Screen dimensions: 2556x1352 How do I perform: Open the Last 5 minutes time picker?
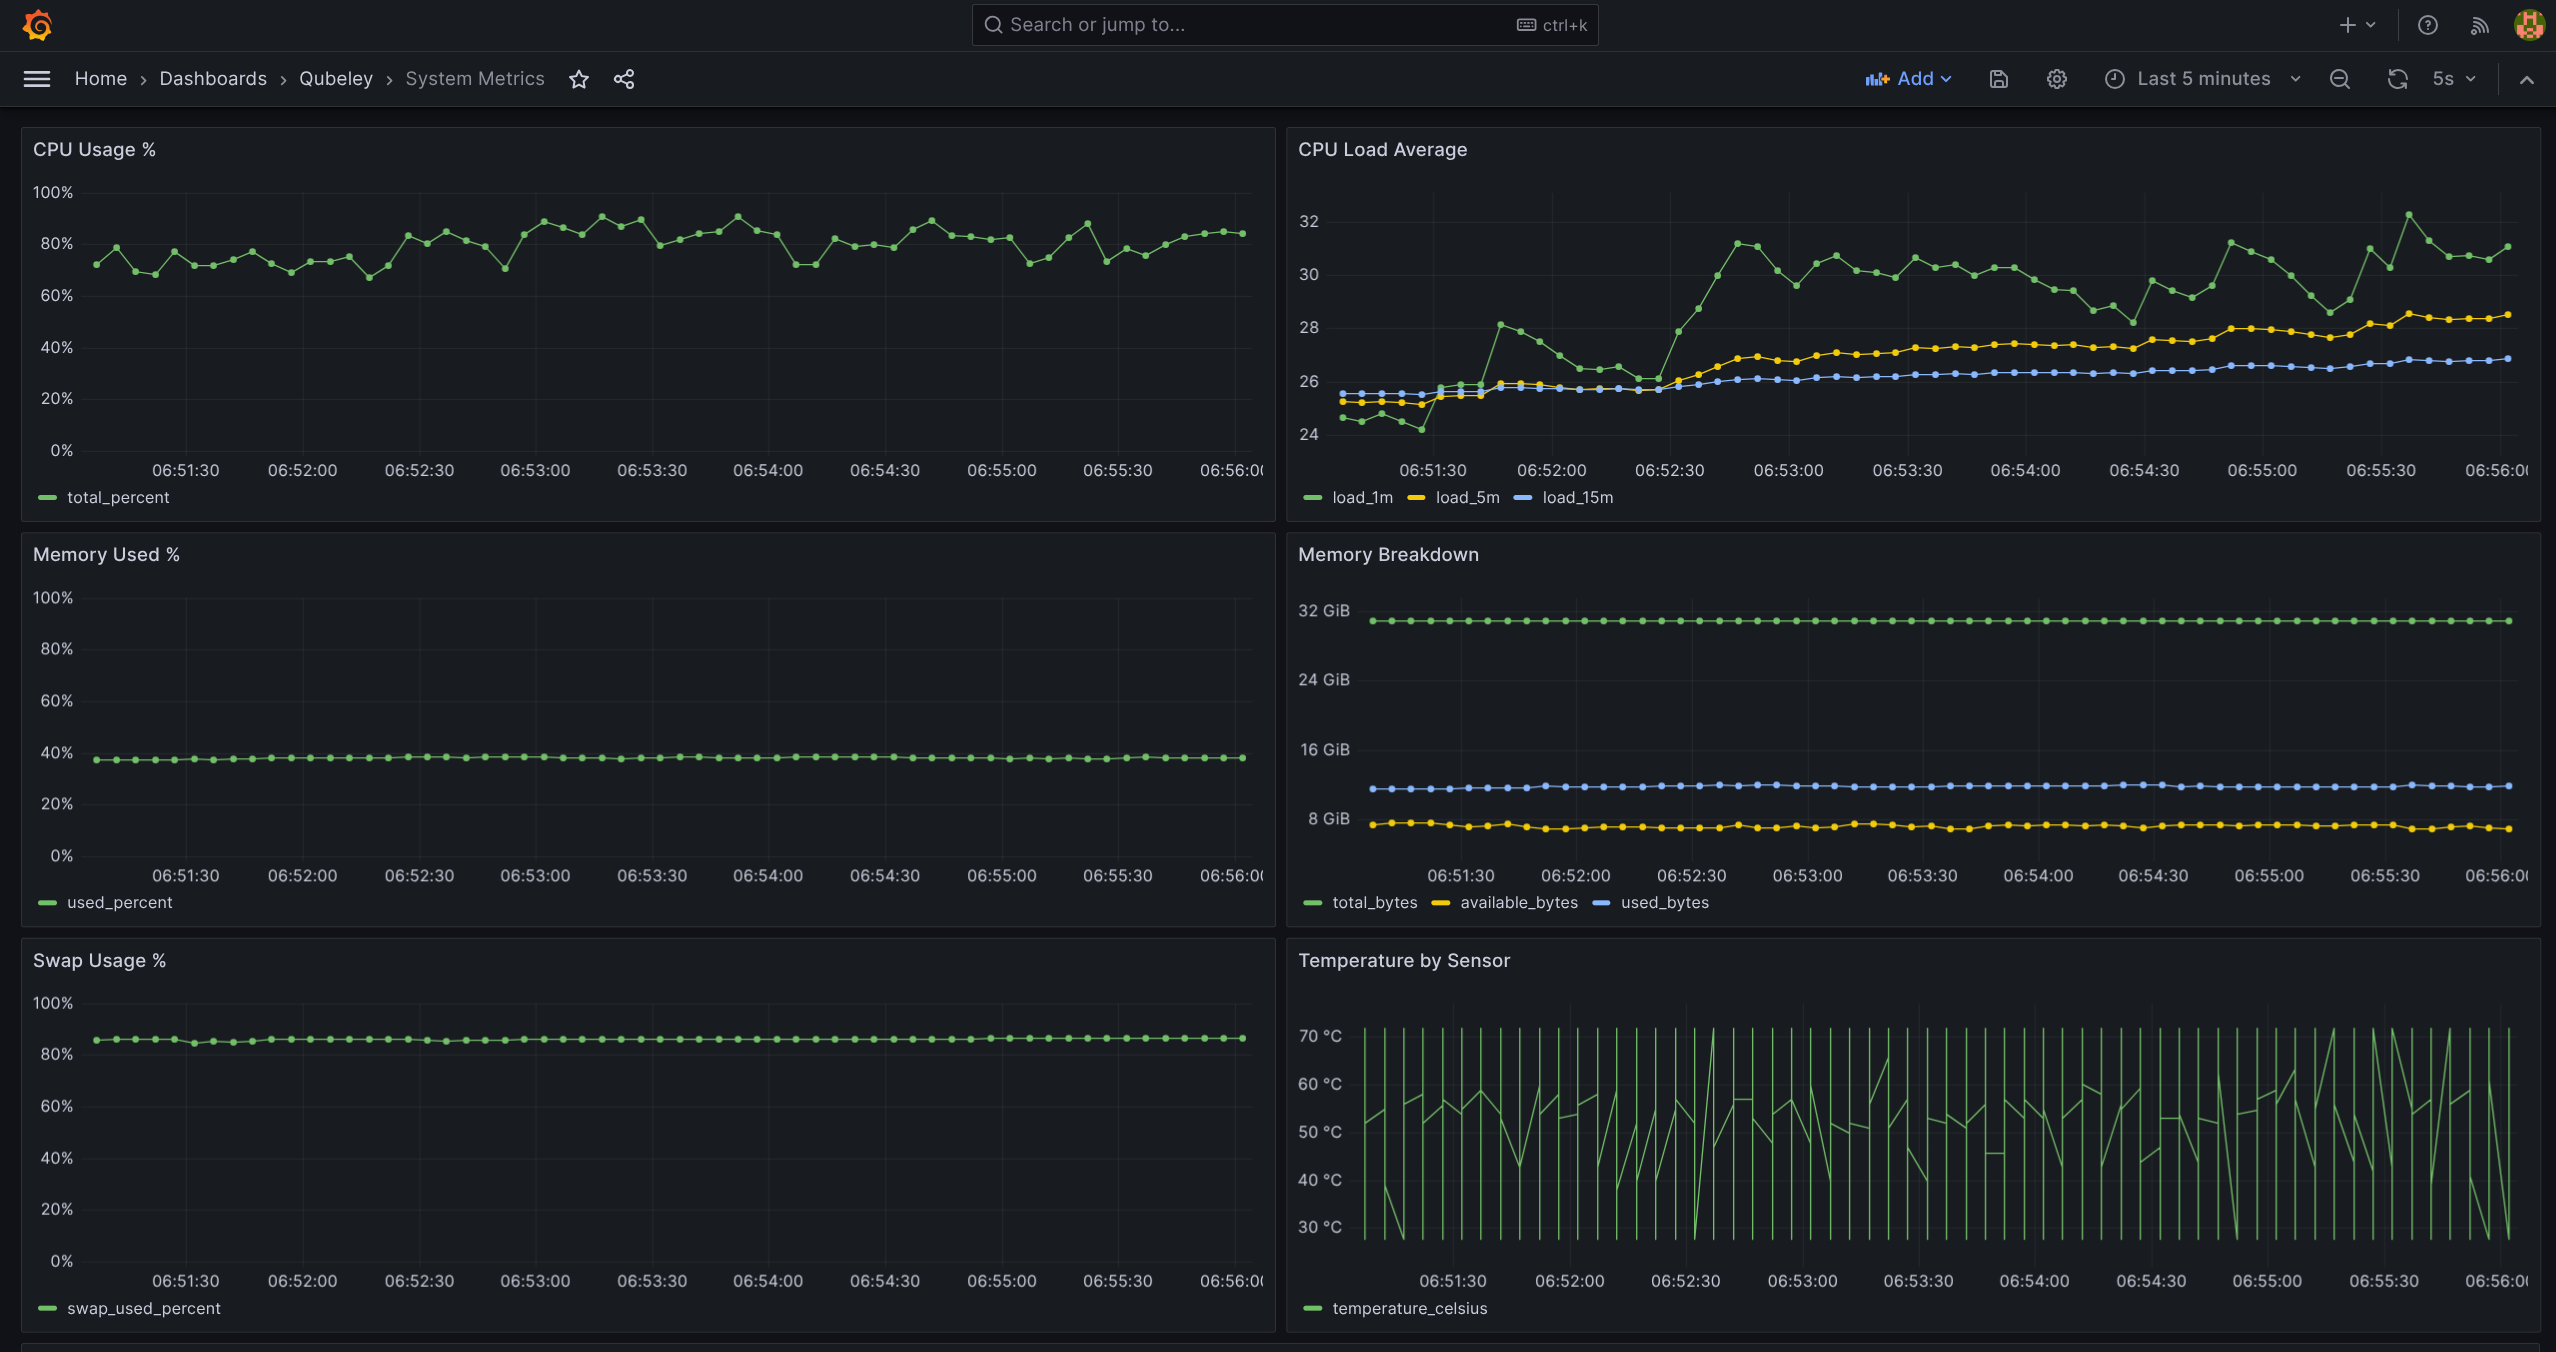point(2203,79)
